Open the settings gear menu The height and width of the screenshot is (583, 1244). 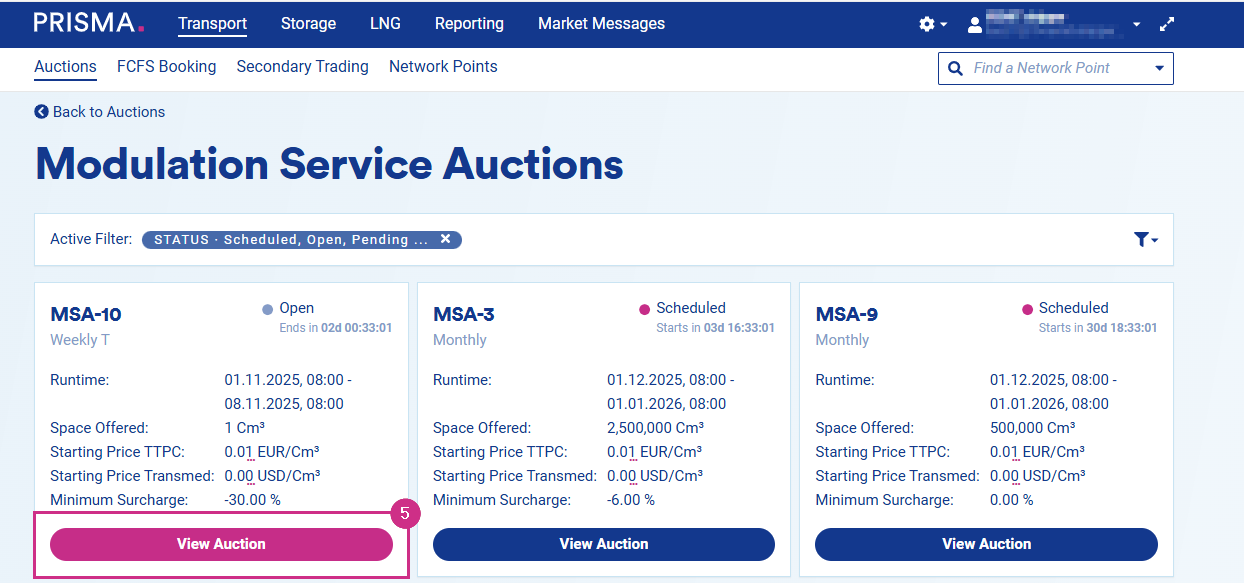tap(927, 24)
